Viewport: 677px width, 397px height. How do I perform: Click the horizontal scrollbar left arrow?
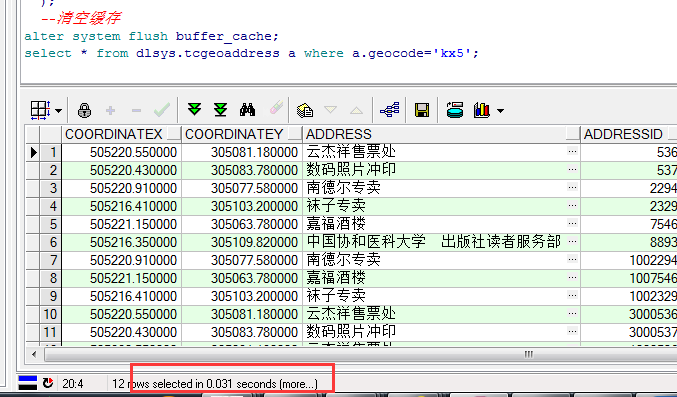pos(34,355)
